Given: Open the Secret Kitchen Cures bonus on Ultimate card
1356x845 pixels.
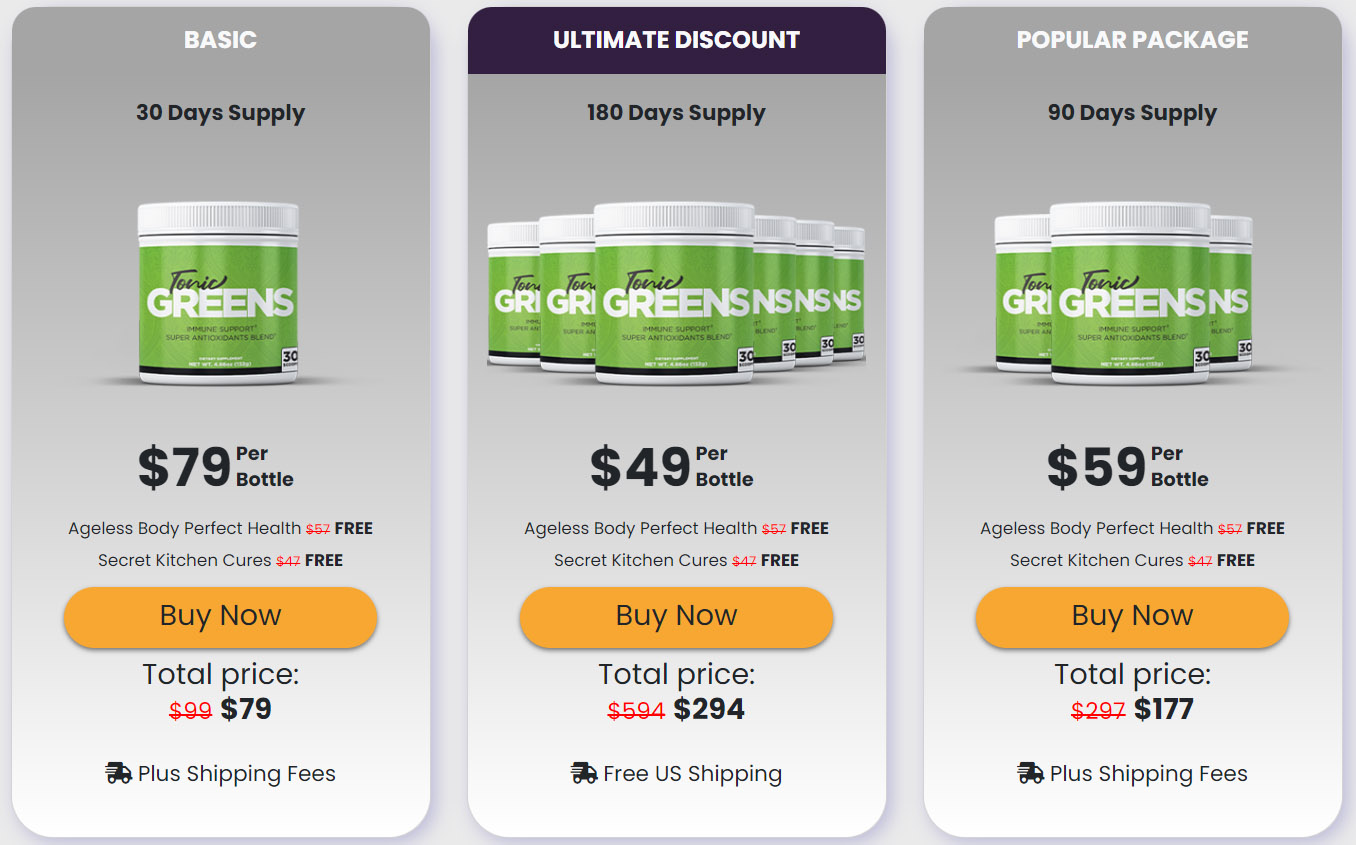Looking at the screenshot, I should click(x=676, y=560).
